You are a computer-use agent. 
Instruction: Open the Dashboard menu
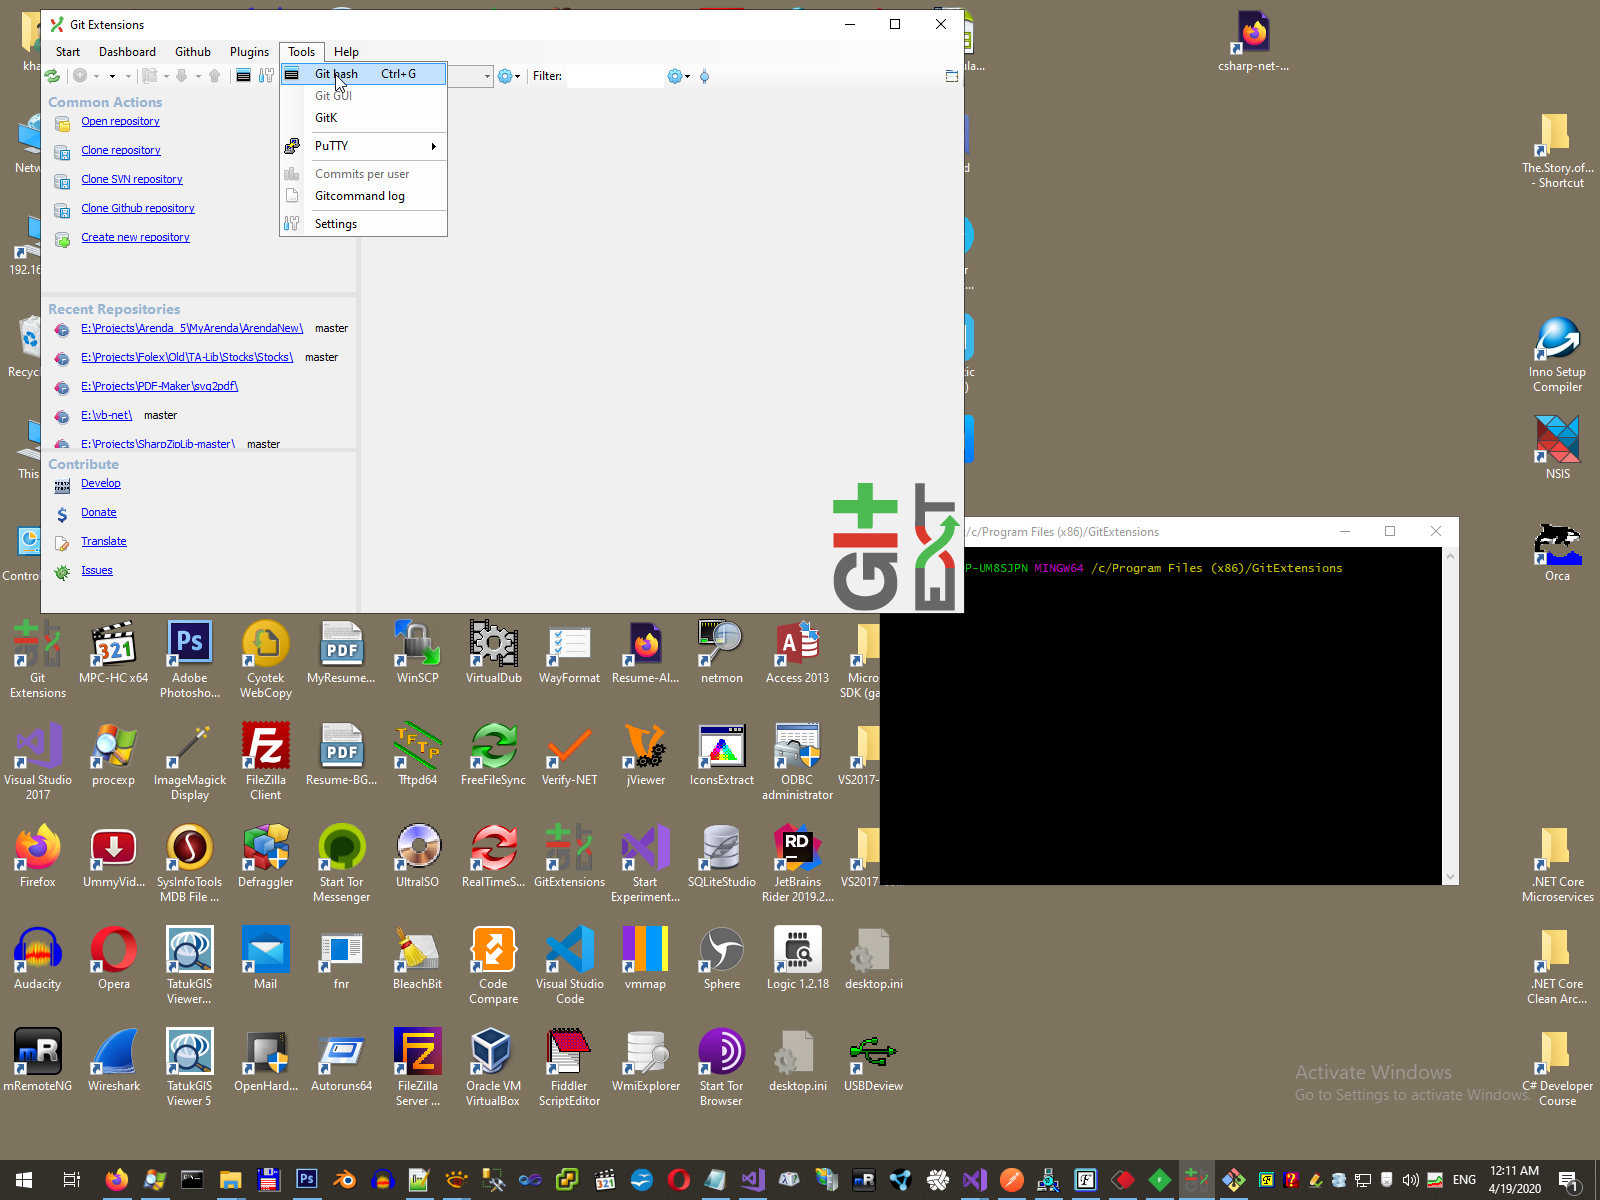pos(127,52)
